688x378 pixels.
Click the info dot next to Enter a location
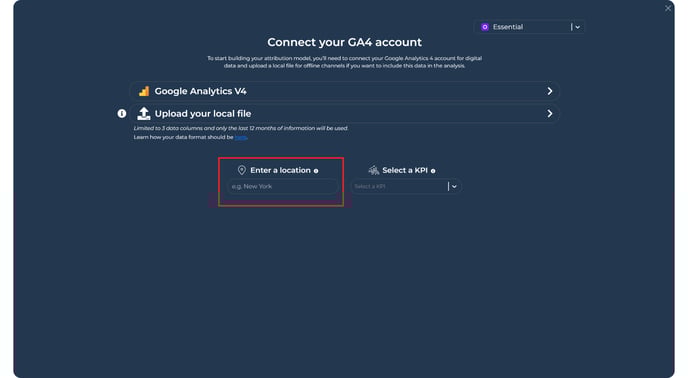coord(316,171)
